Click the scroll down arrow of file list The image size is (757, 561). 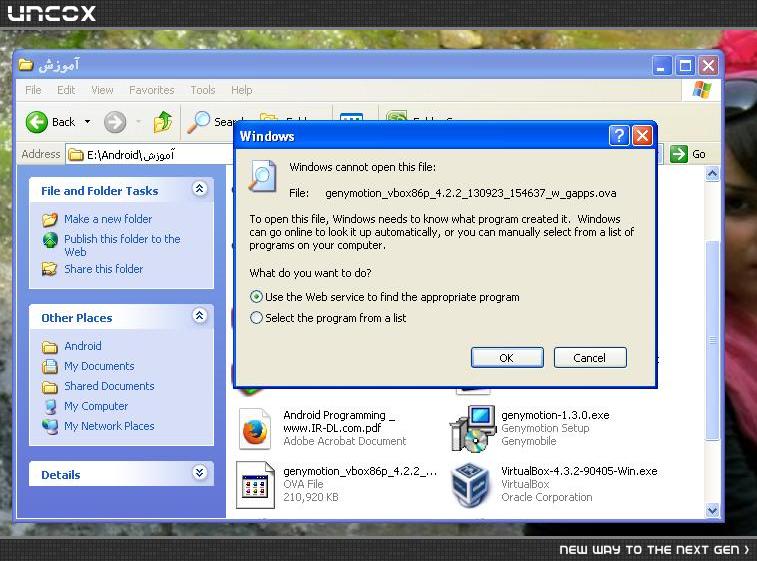(x=713, y=510)
